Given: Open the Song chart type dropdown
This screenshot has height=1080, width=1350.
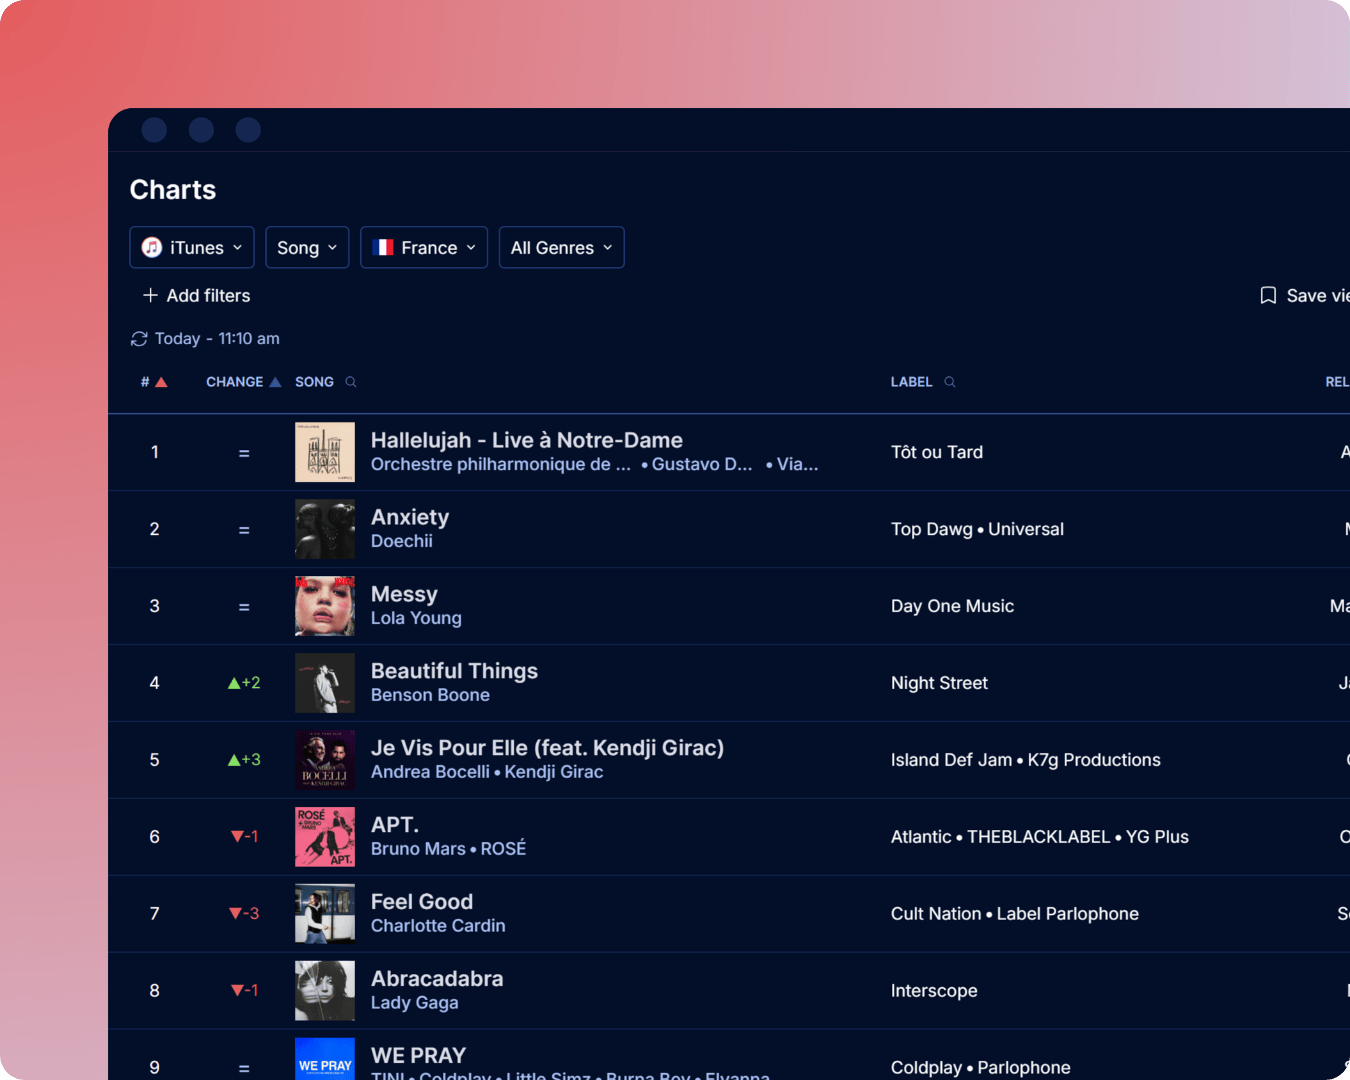Looking at the screenshot, I should click(x=307, y=247).
